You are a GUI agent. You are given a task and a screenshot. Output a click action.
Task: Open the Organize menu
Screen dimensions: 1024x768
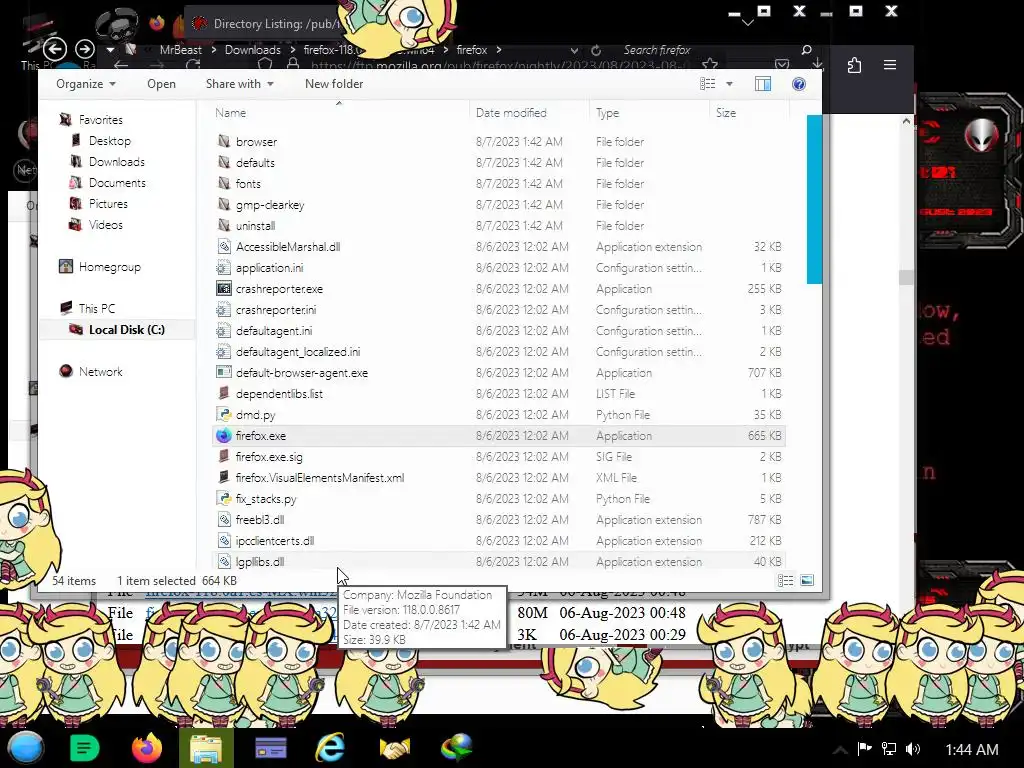coord(86,84)
